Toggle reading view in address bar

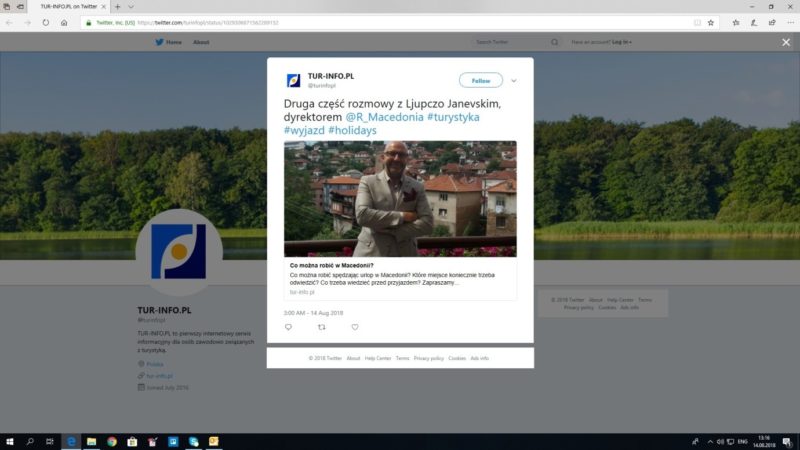pos(697,22)
